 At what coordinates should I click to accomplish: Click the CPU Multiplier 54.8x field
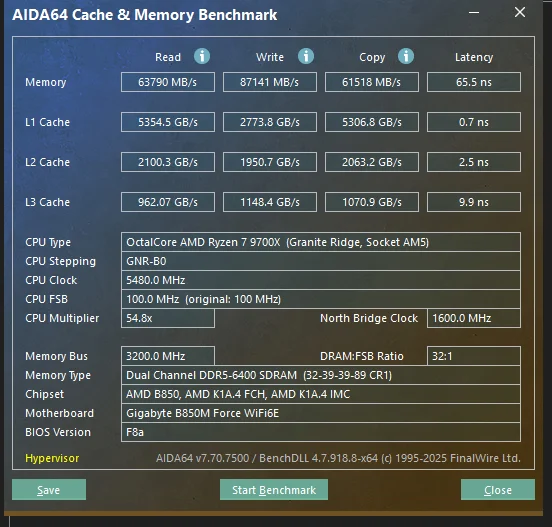point(168,318)
